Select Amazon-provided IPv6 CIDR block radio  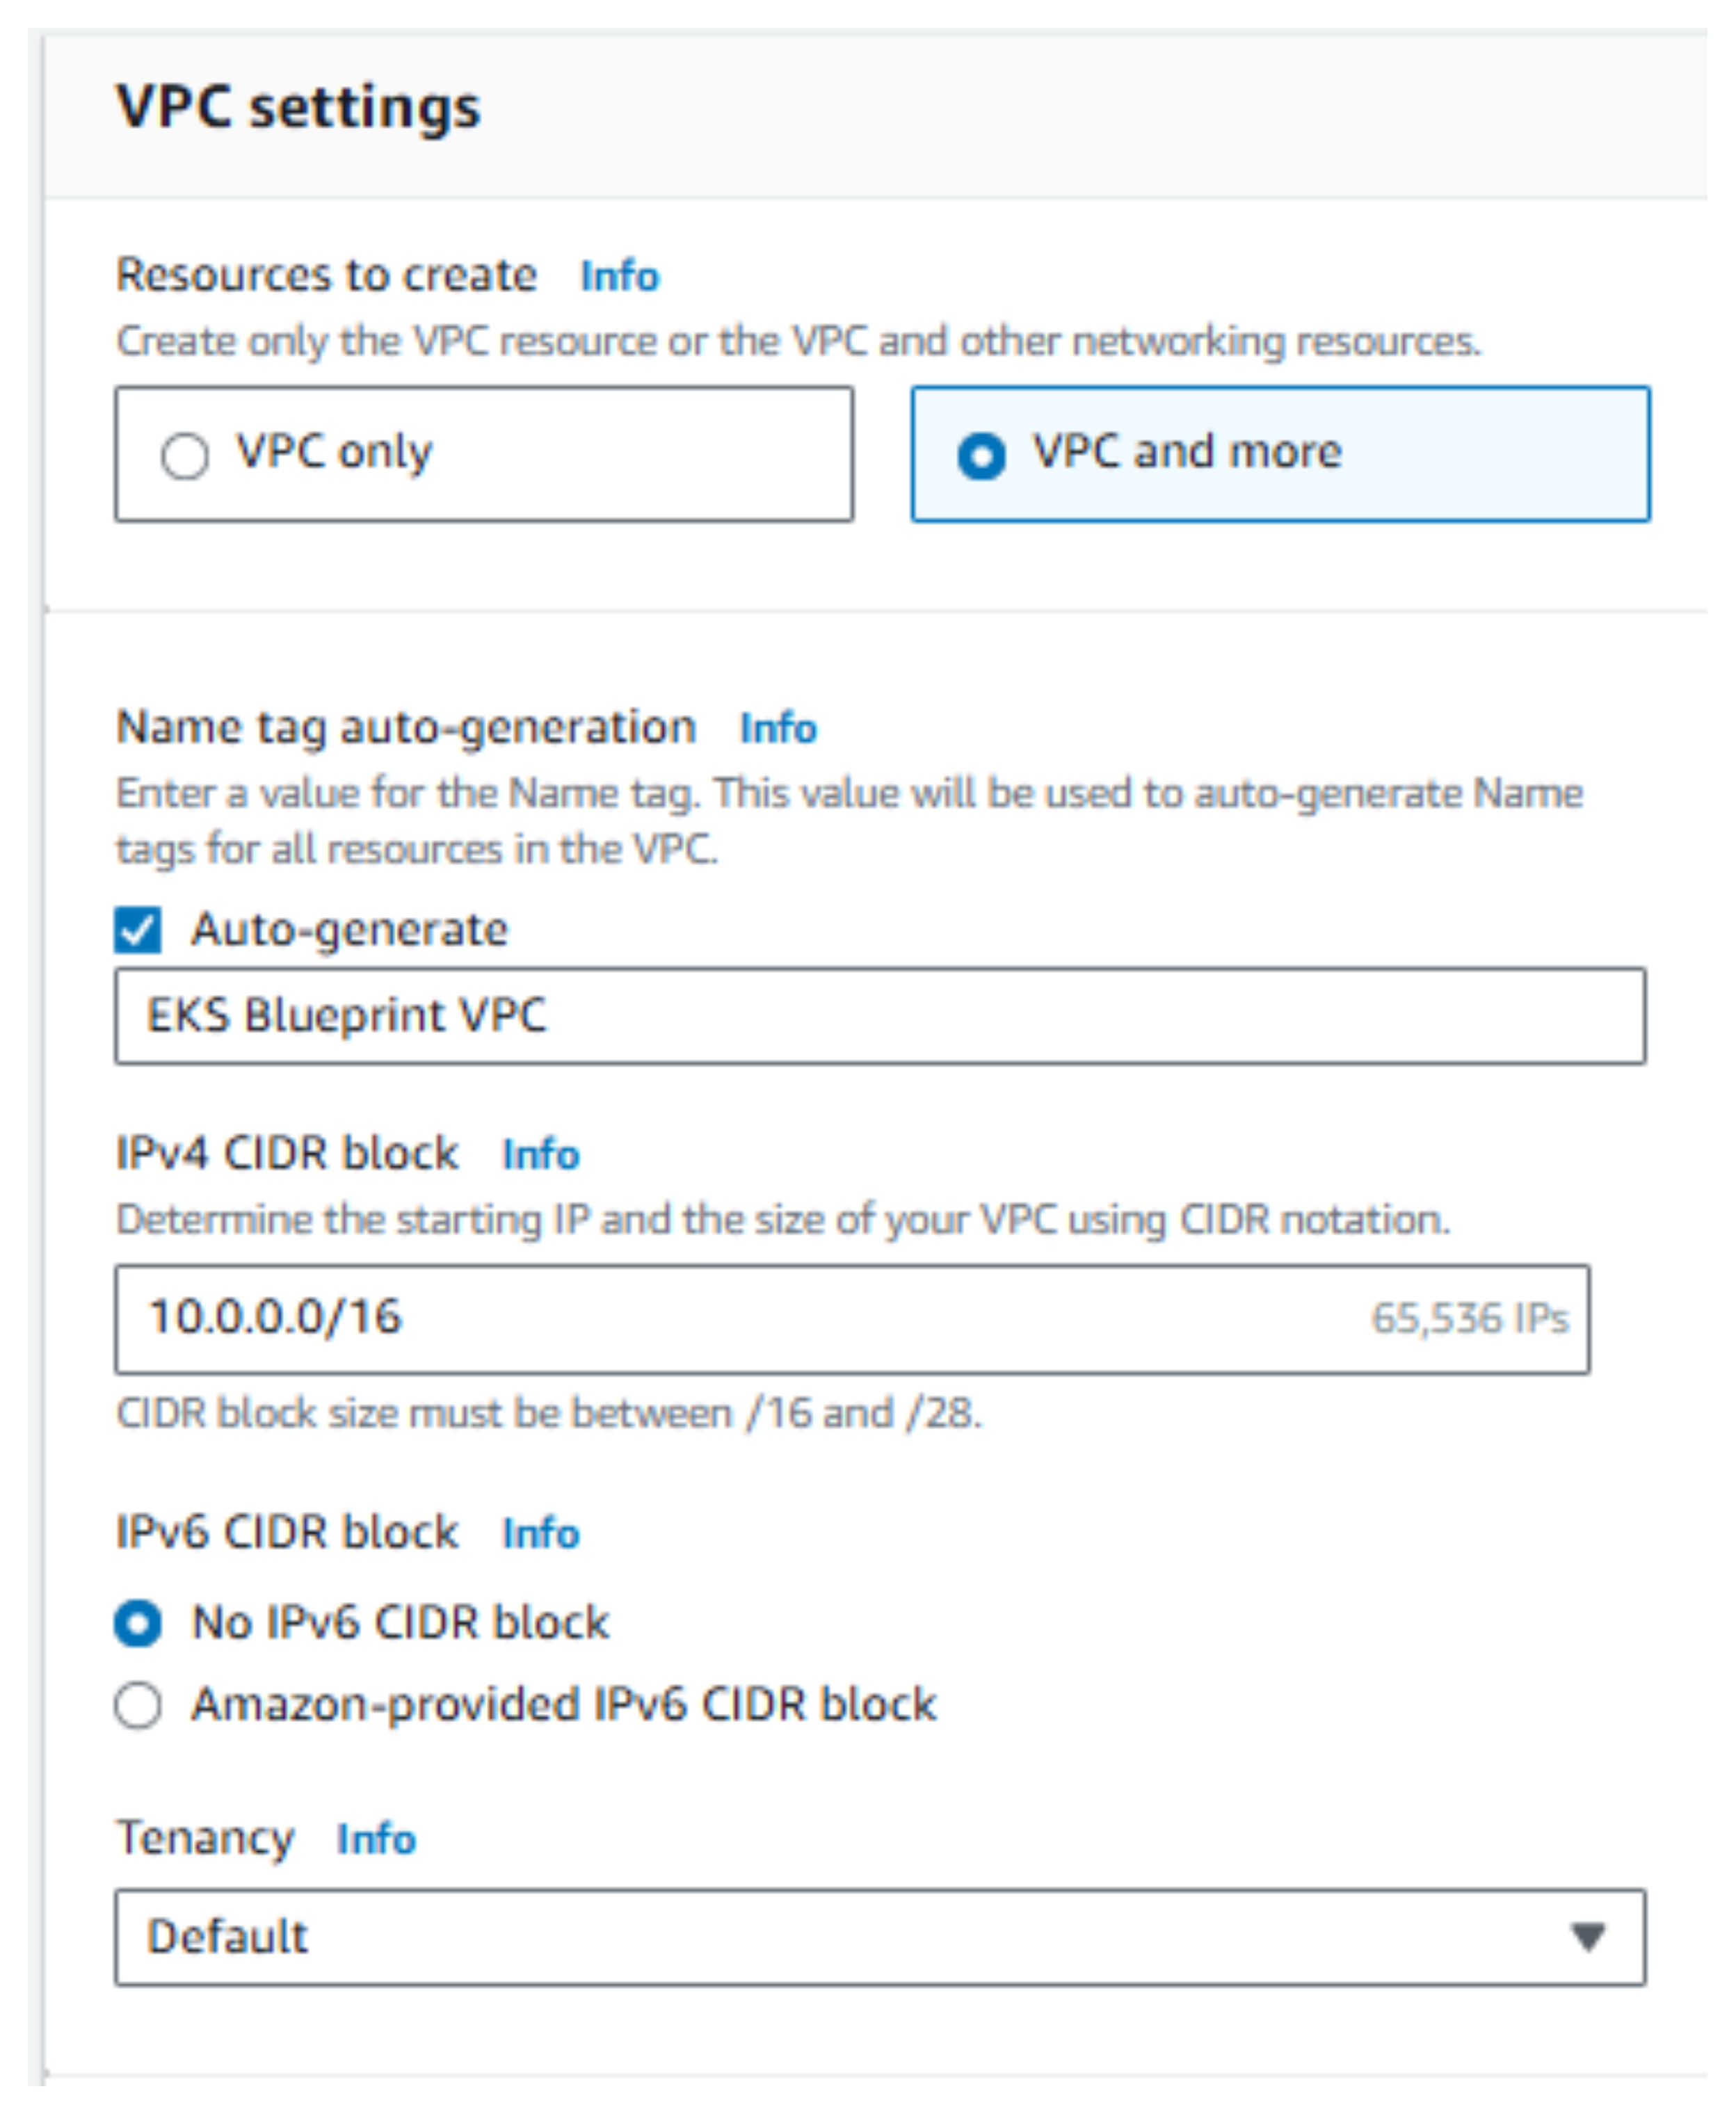tap(138, 1705)
